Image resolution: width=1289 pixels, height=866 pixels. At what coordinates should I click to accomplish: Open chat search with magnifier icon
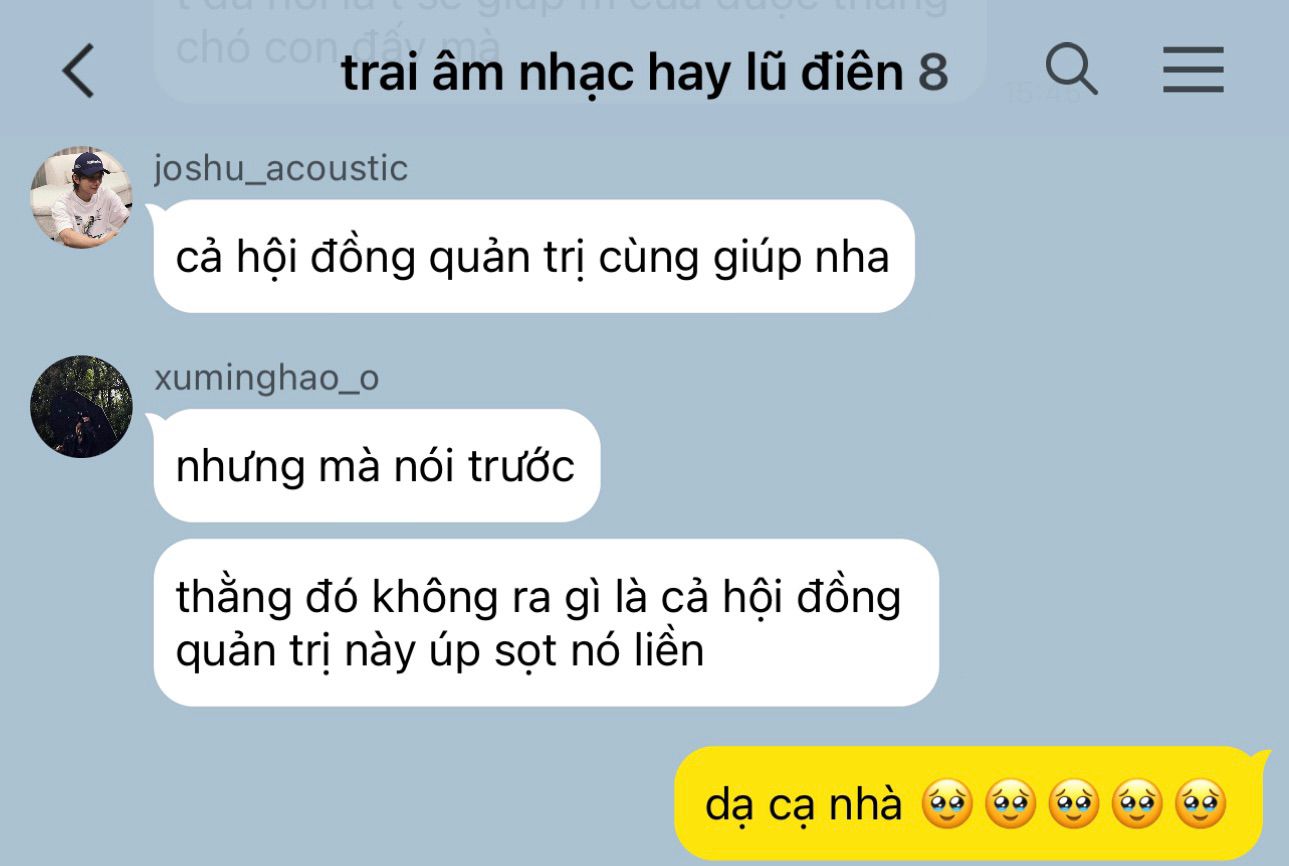1071,69
